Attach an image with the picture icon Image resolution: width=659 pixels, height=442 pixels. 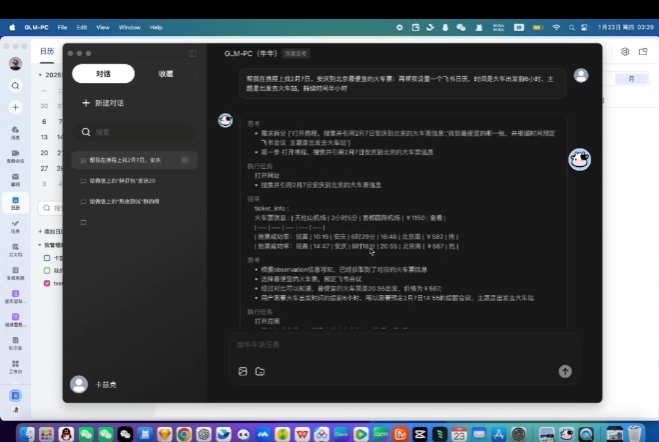click(243, 371)
